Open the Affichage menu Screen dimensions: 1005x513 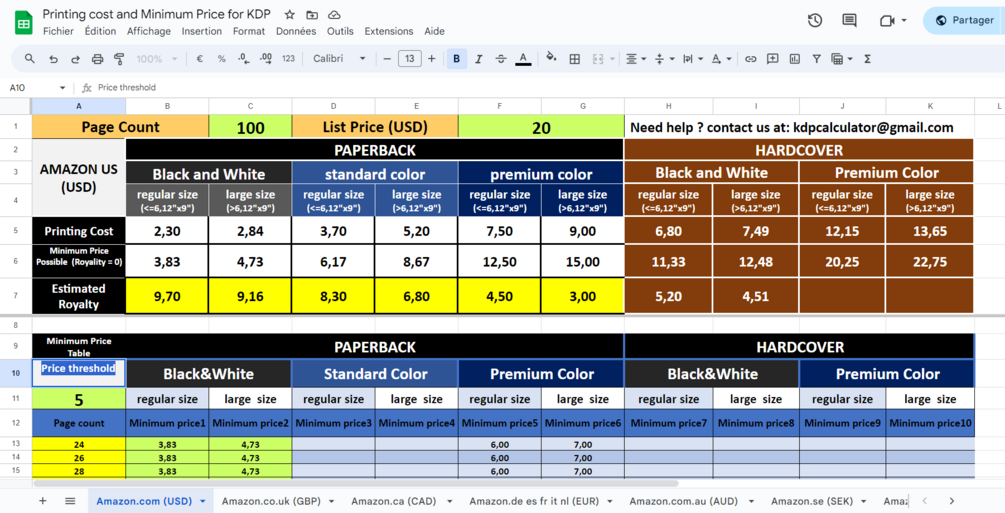pos(149,31)
